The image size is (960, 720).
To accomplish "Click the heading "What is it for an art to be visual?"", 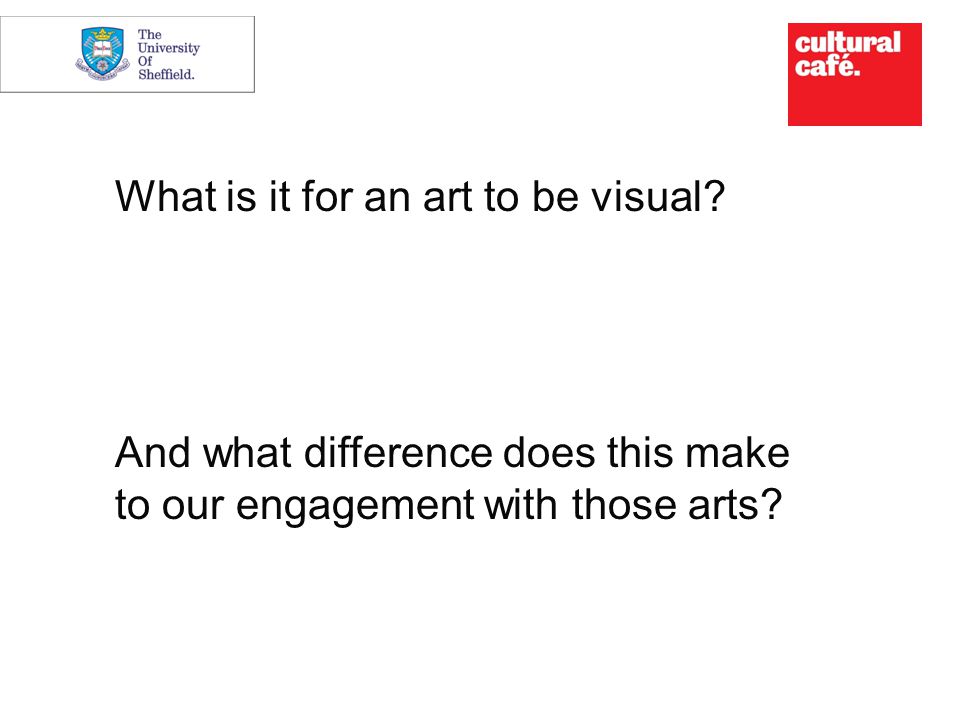I will [x=420, y=197].
